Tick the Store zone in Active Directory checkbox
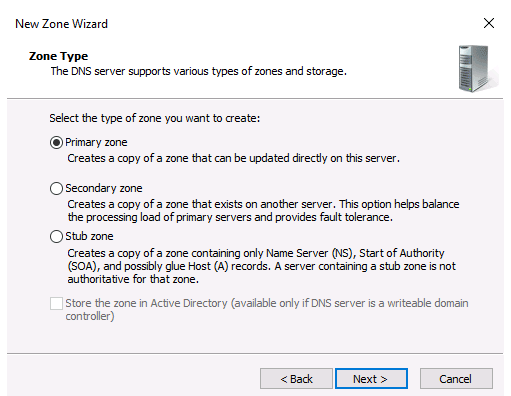The width and height of the screenshot is (511, 396). (x=56, y=304)
